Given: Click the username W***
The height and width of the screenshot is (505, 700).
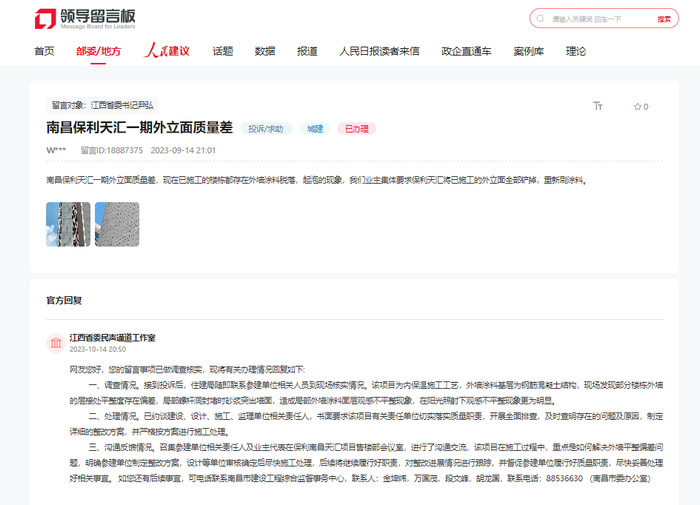Looking at the screenshot, I should [56, 150].
